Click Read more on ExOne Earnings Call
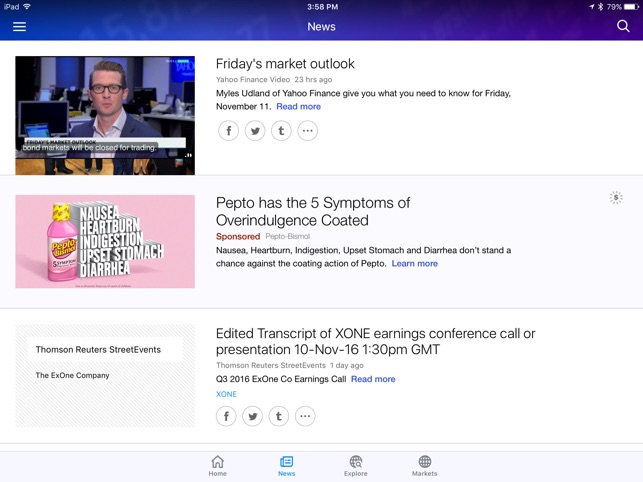The image size is (643, 482). tap(373, 379)
